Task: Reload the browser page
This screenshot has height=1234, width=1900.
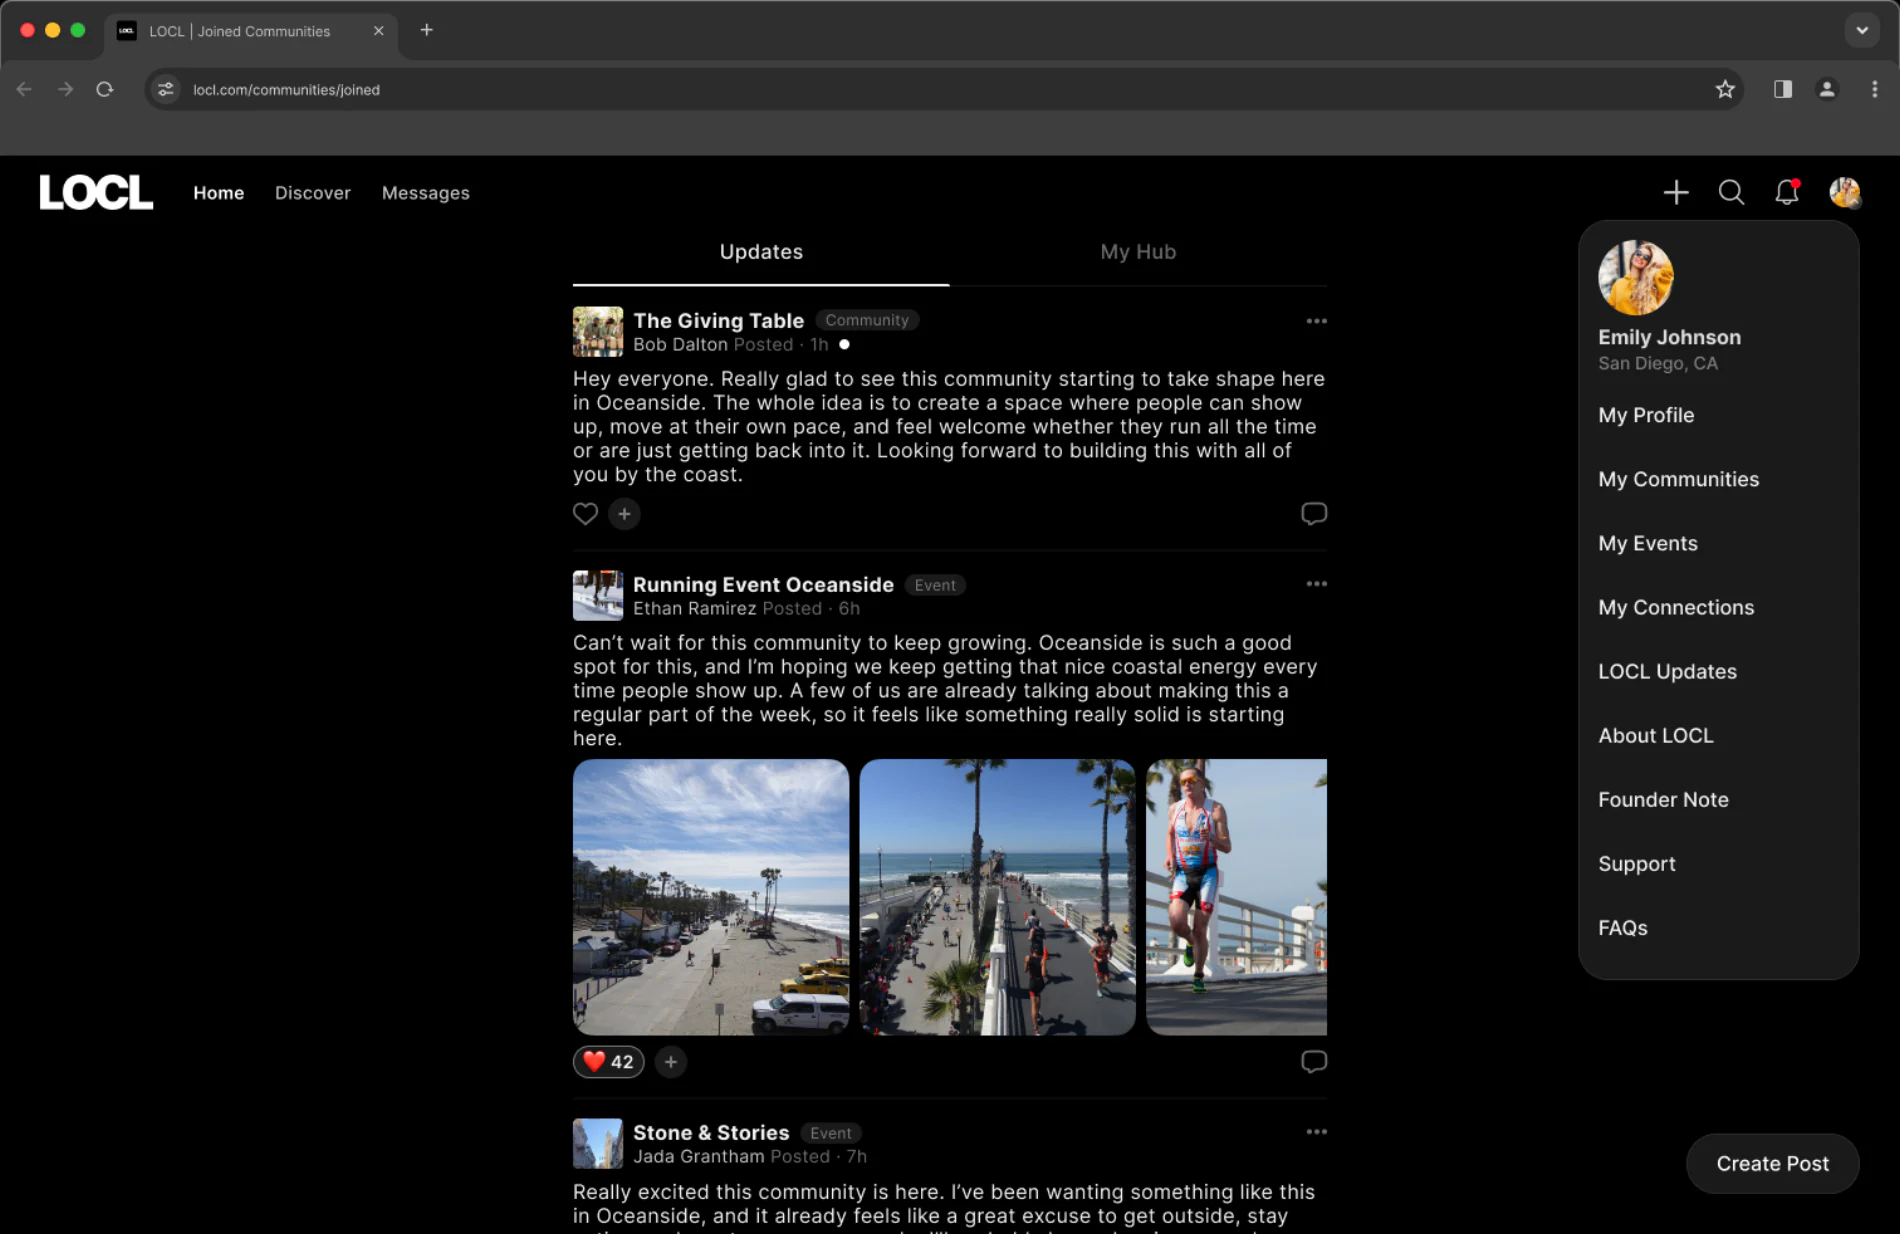Action: pos(105,89)
